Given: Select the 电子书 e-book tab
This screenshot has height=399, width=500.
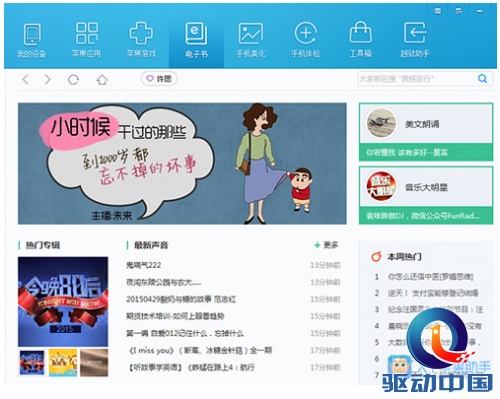Looking at the screenshot, I should 196,40.
